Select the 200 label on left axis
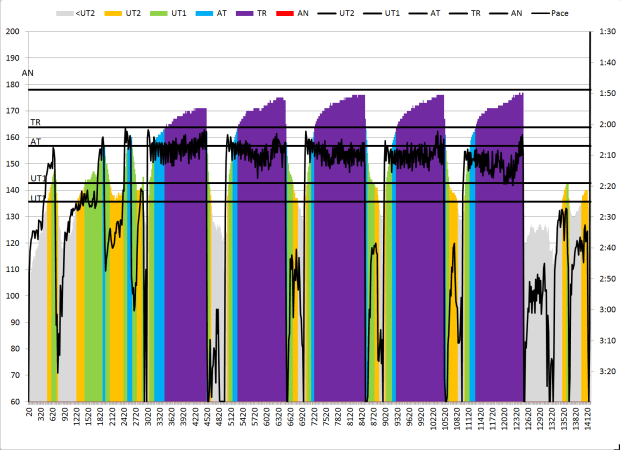The width and height of the screenshot is (620, 450). (x=13, y=32)
